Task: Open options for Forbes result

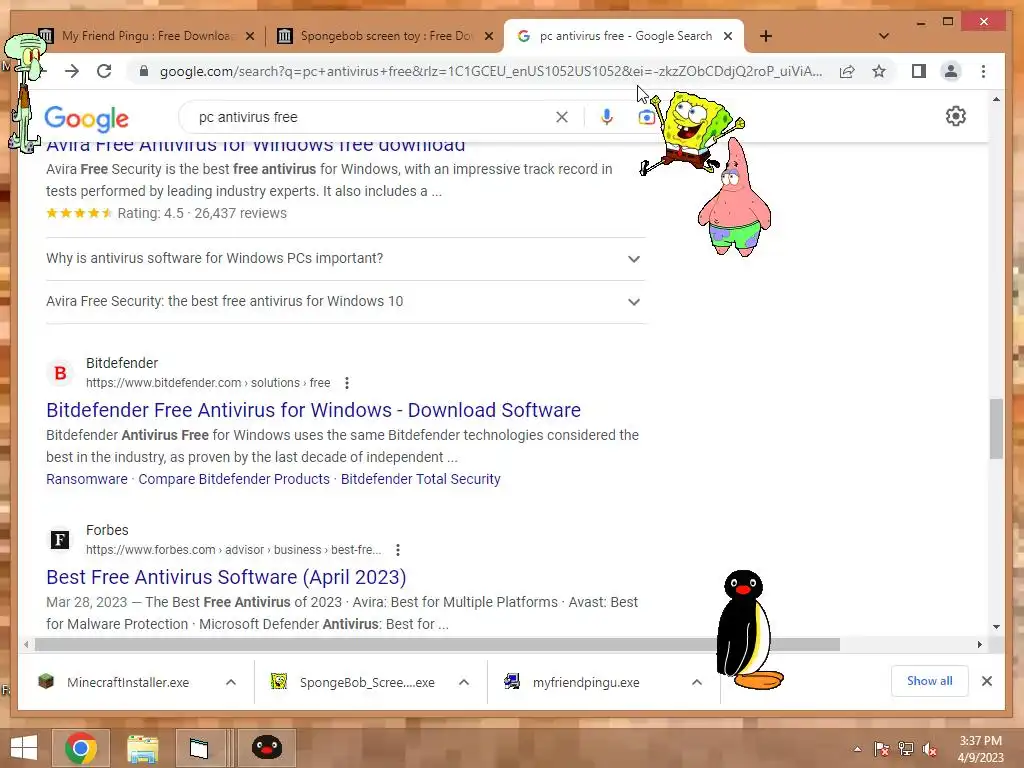Action: (x=398, y=550)
